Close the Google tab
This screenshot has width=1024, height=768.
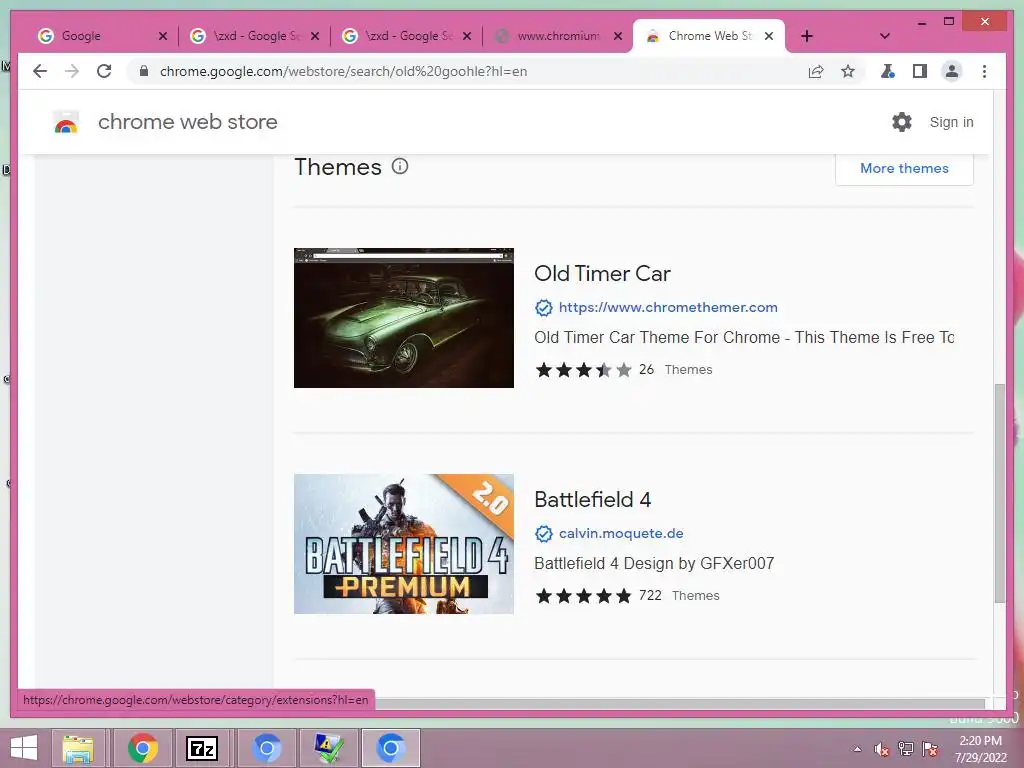click(163, 36)
